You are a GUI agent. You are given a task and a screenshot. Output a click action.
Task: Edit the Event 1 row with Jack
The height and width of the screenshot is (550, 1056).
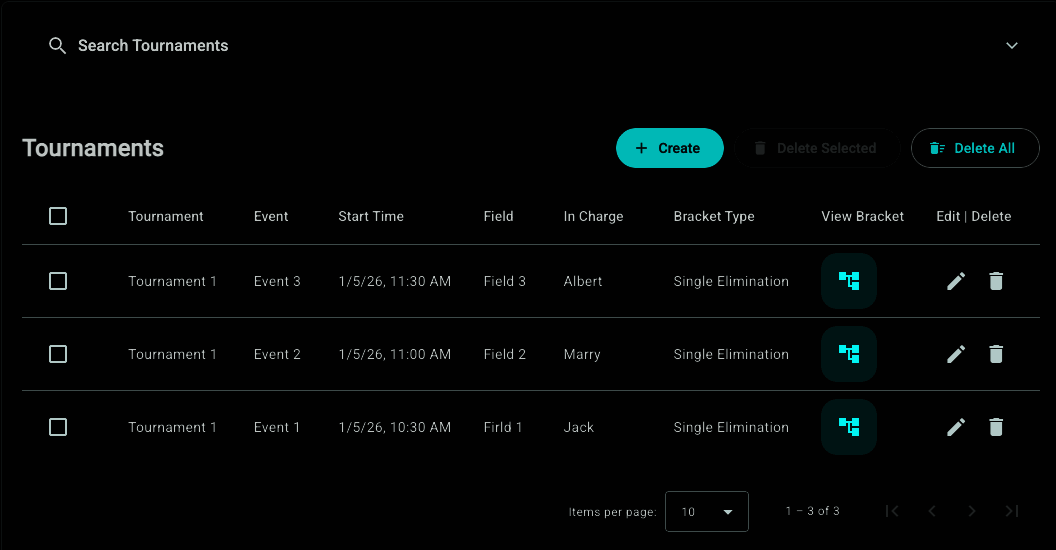956,427
